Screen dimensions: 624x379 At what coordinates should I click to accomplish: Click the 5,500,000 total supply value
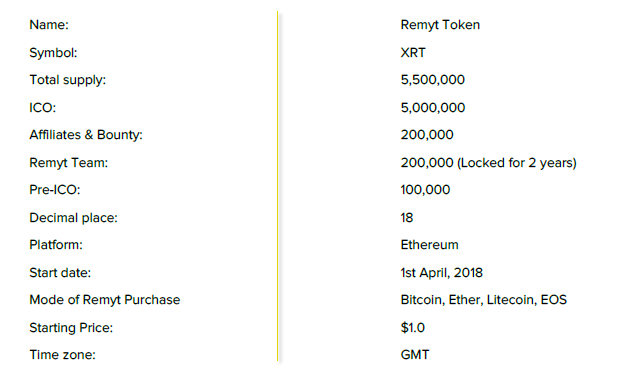433,80
